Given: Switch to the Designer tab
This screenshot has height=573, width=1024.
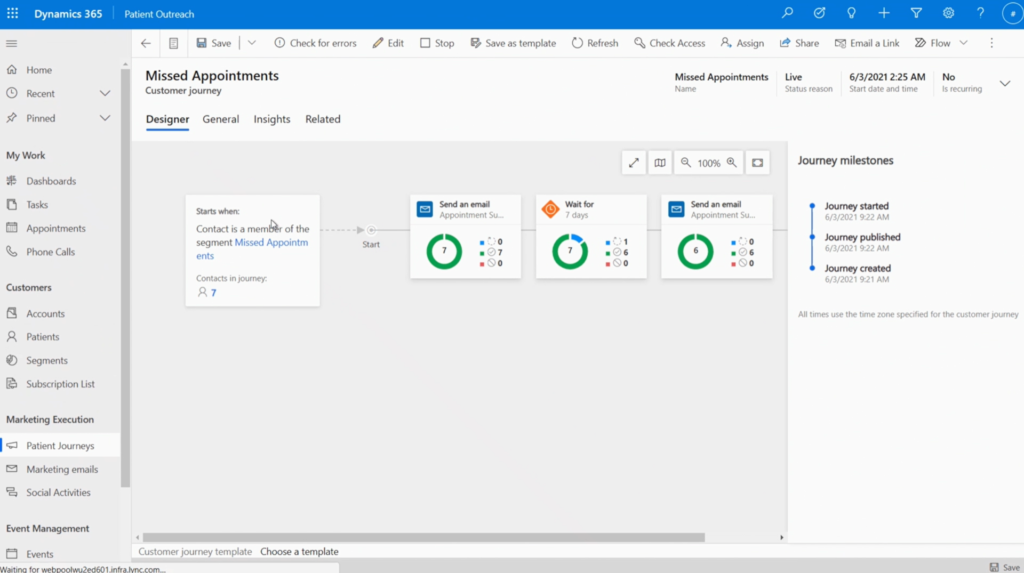Looking at the screenshot, I should pos(167,120).
